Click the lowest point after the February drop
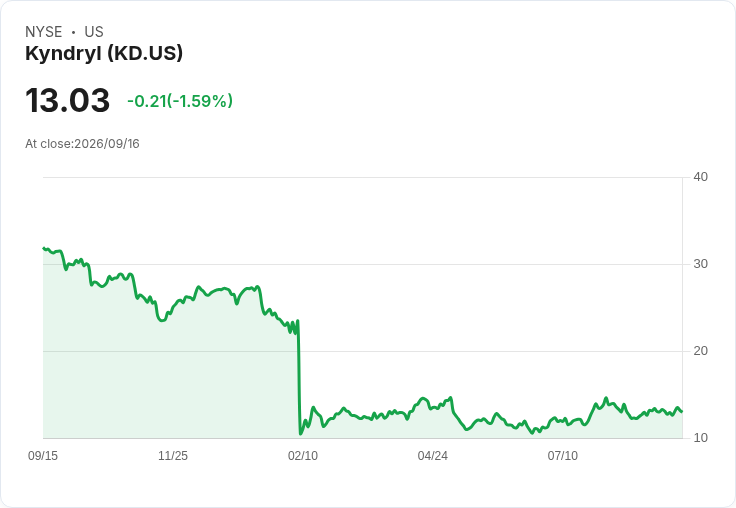Image resolution: width=736 pixels, height=508 pixels. [x=300, y=434]
